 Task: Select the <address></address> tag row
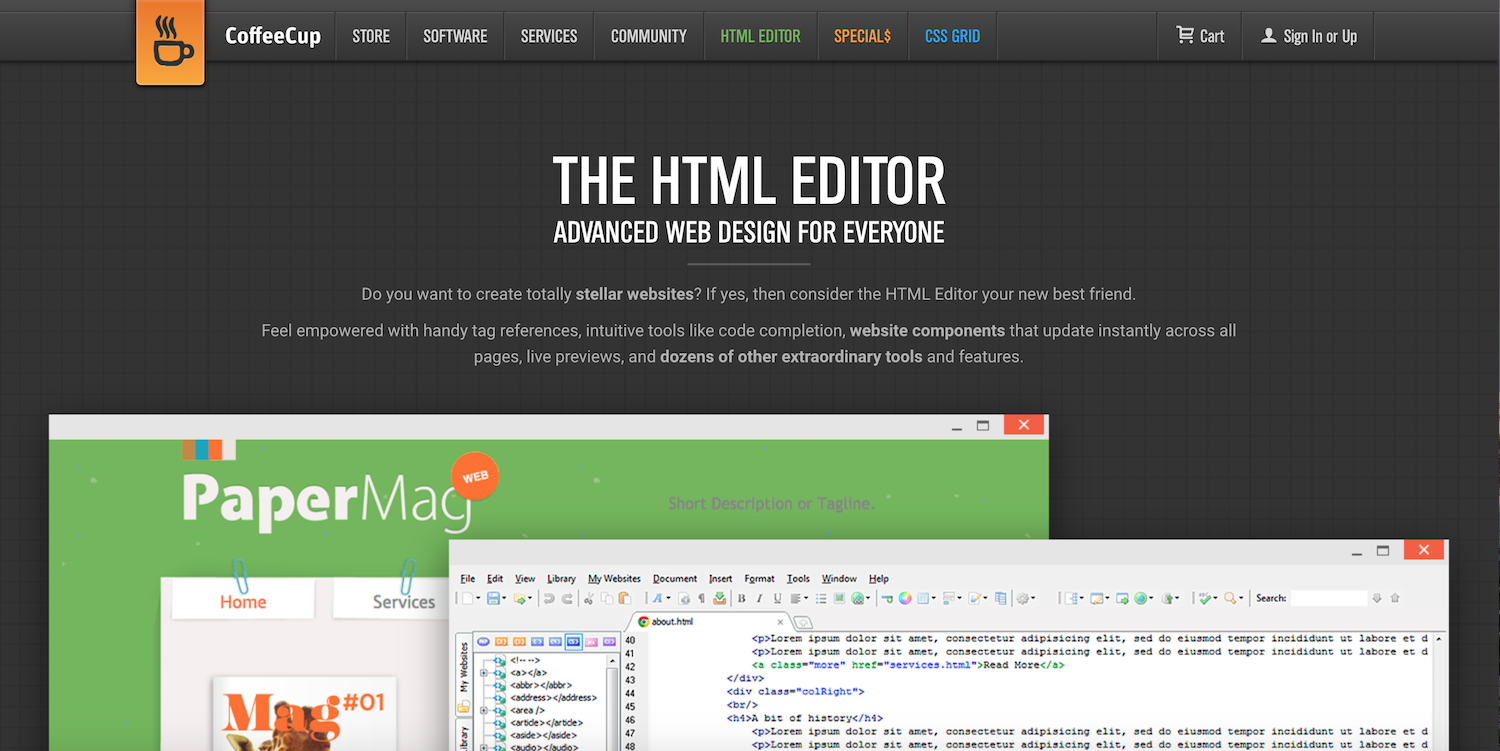coord(553,697)
